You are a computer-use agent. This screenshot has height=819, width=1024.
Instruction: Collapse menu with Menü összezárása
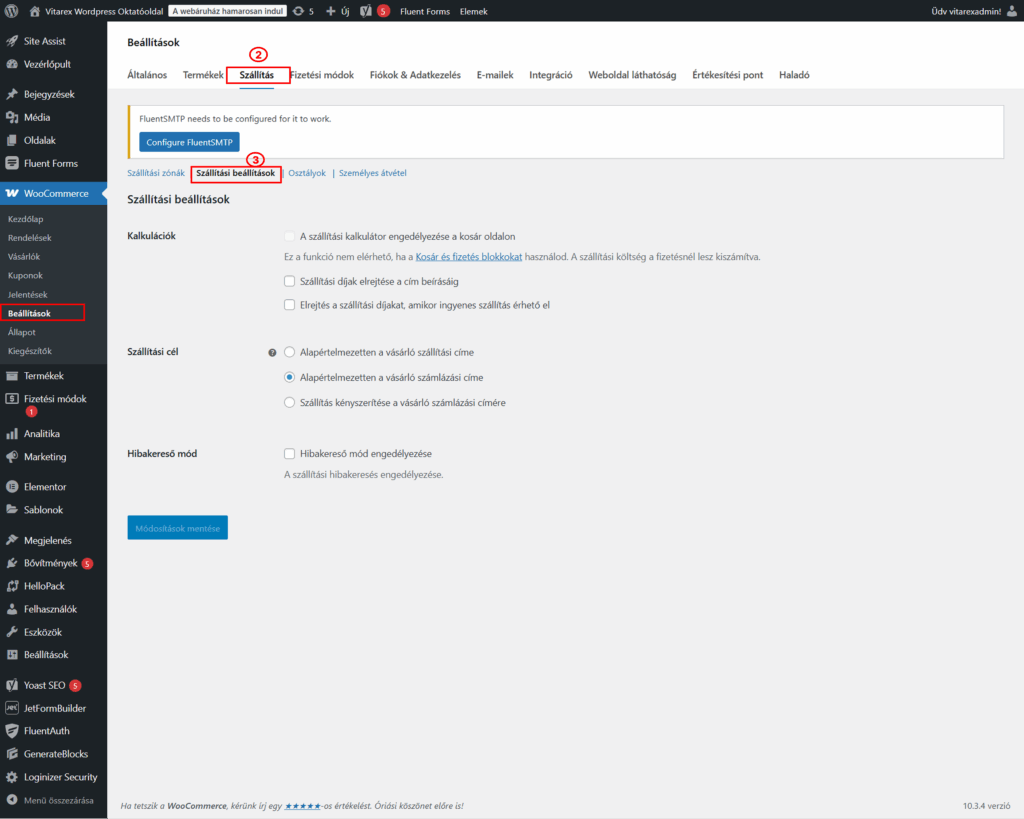(x=58, y=800)
